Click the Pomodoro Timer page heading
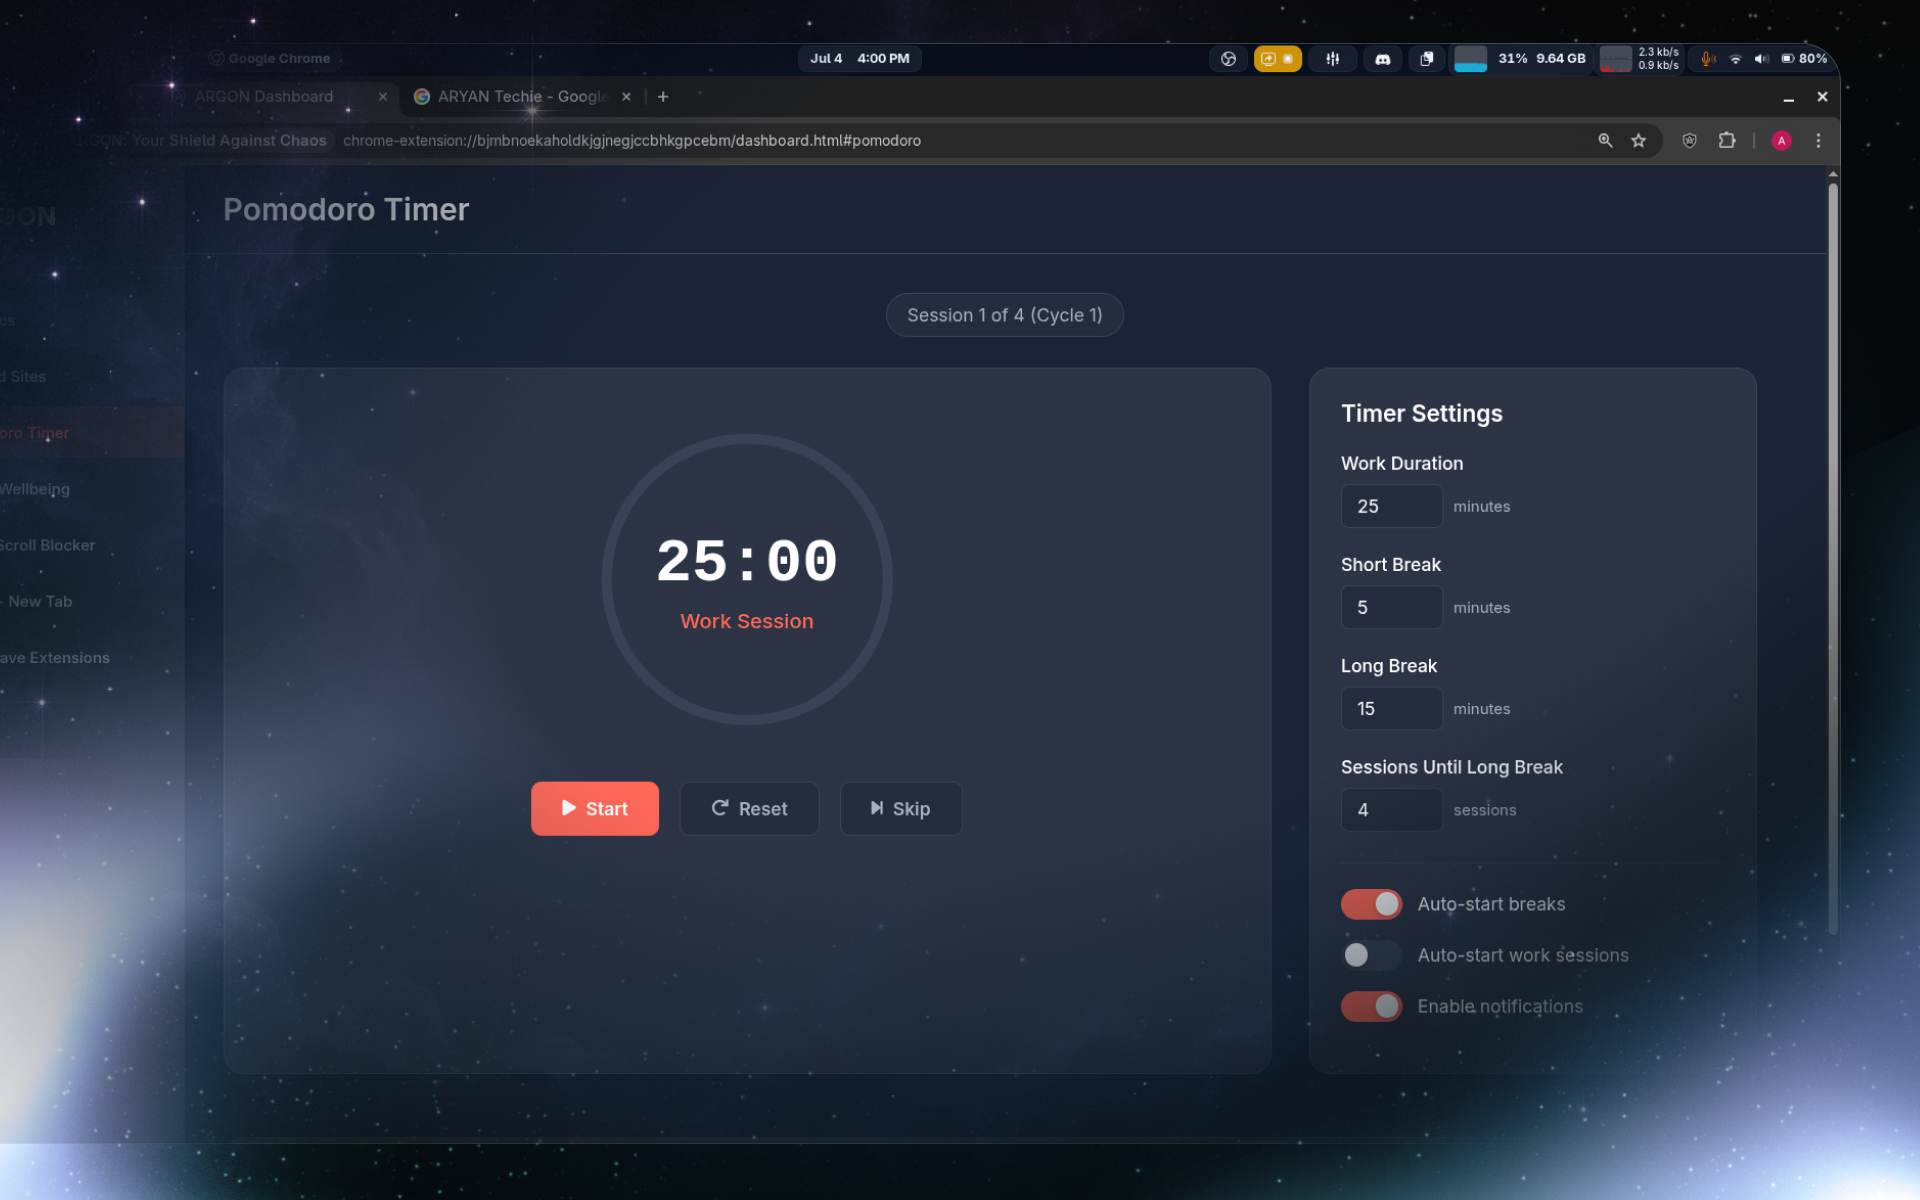The width and height of the screenshot is (1920, 1200). click(346, 209)
